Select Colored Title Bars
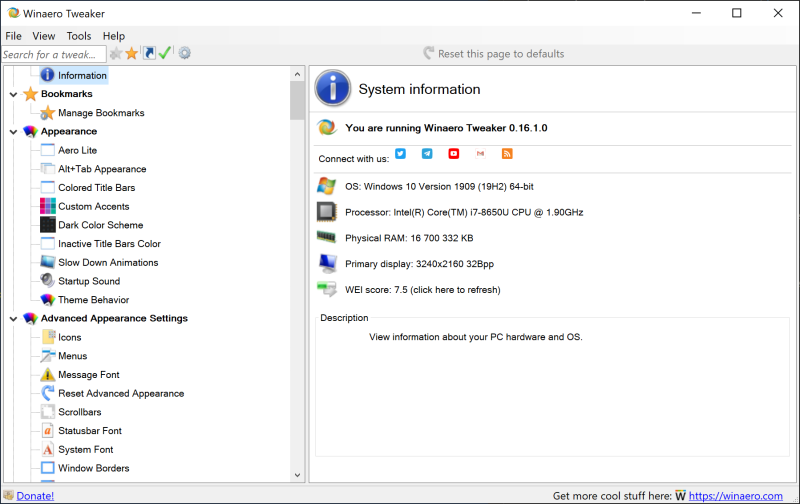Viewport: 800px width, 504px height. click(x=96, y=188)
